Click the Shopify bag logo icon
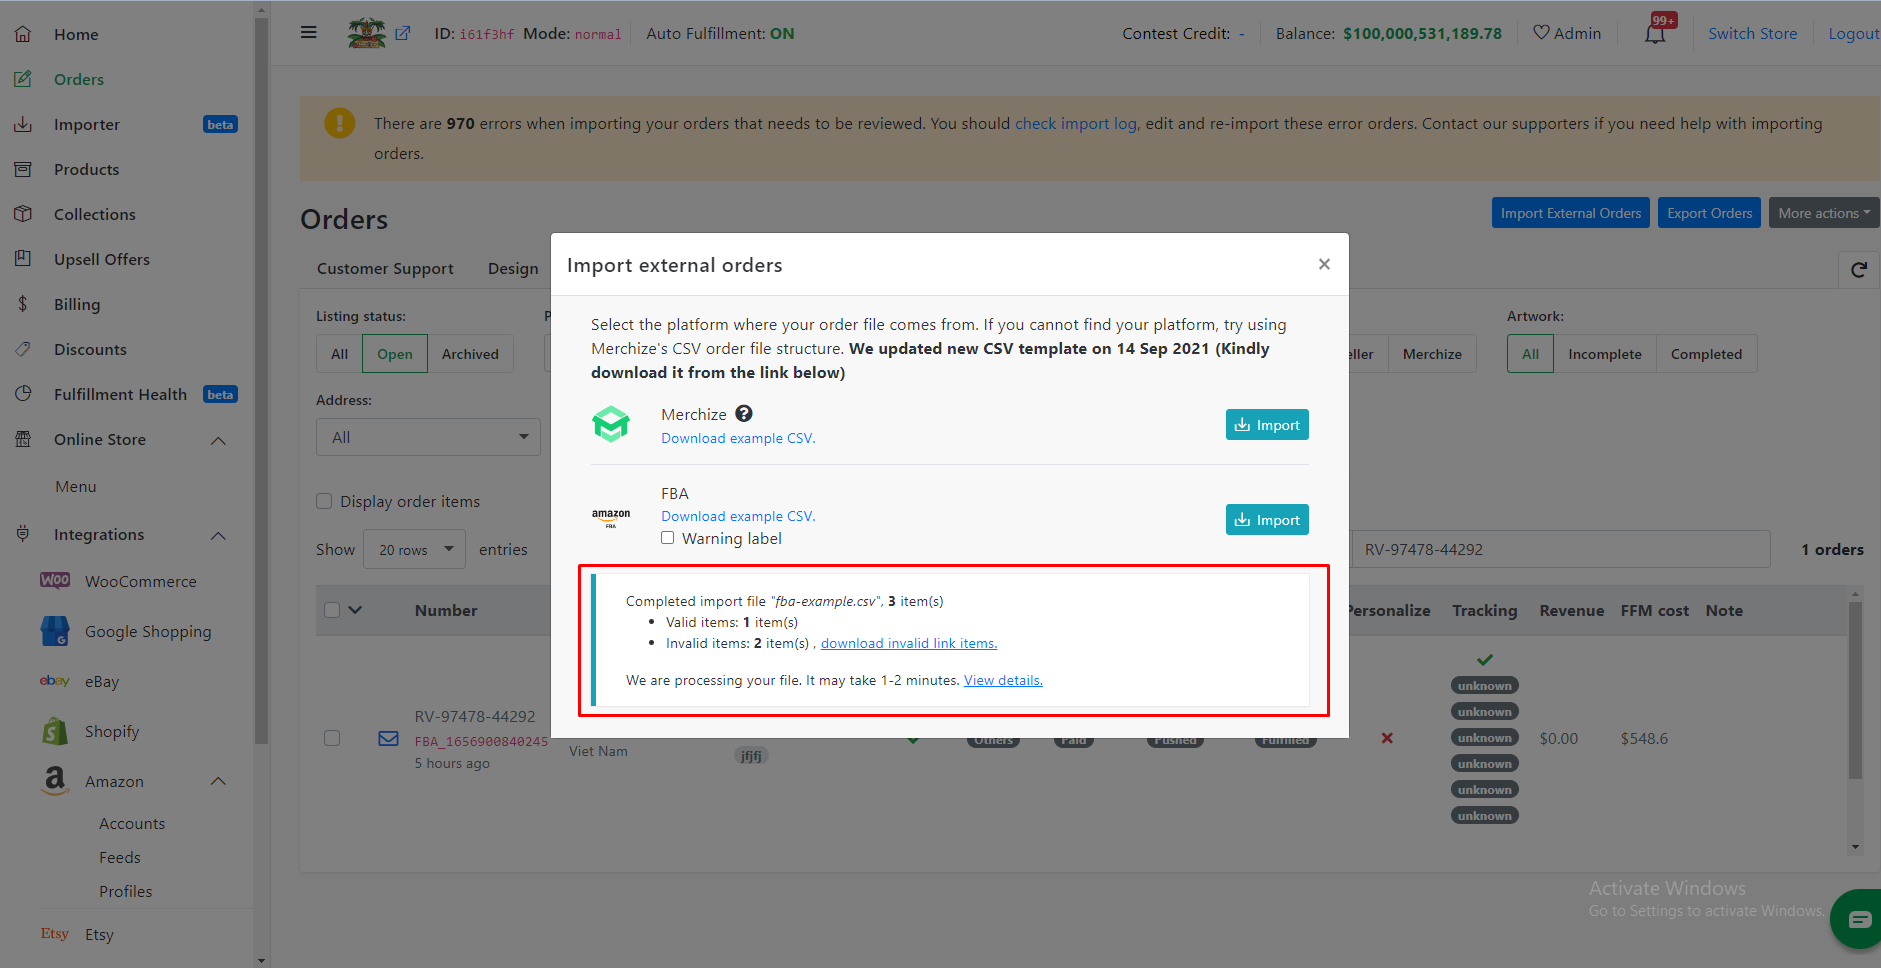This screenshot has height=968, width=1881. click(55, 731)
